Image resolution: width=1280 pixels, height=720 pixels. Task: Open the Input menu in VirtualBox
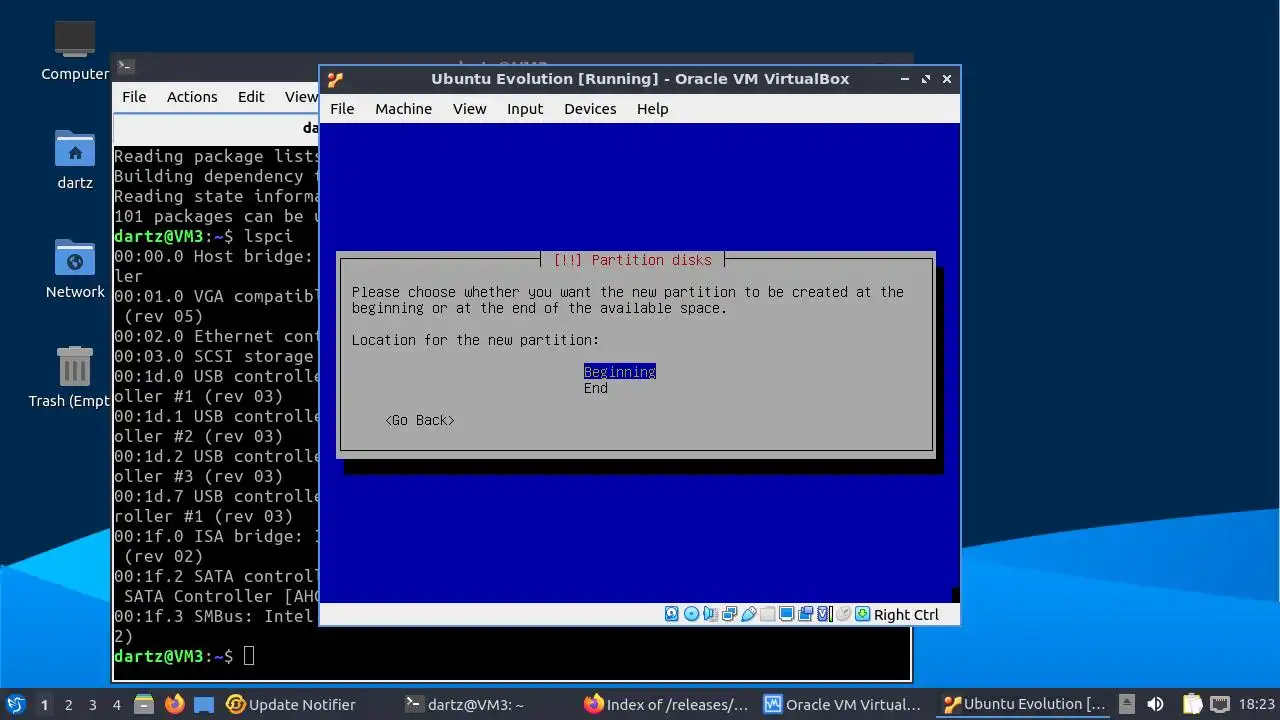pyautogui.click(x=525, y=109)
